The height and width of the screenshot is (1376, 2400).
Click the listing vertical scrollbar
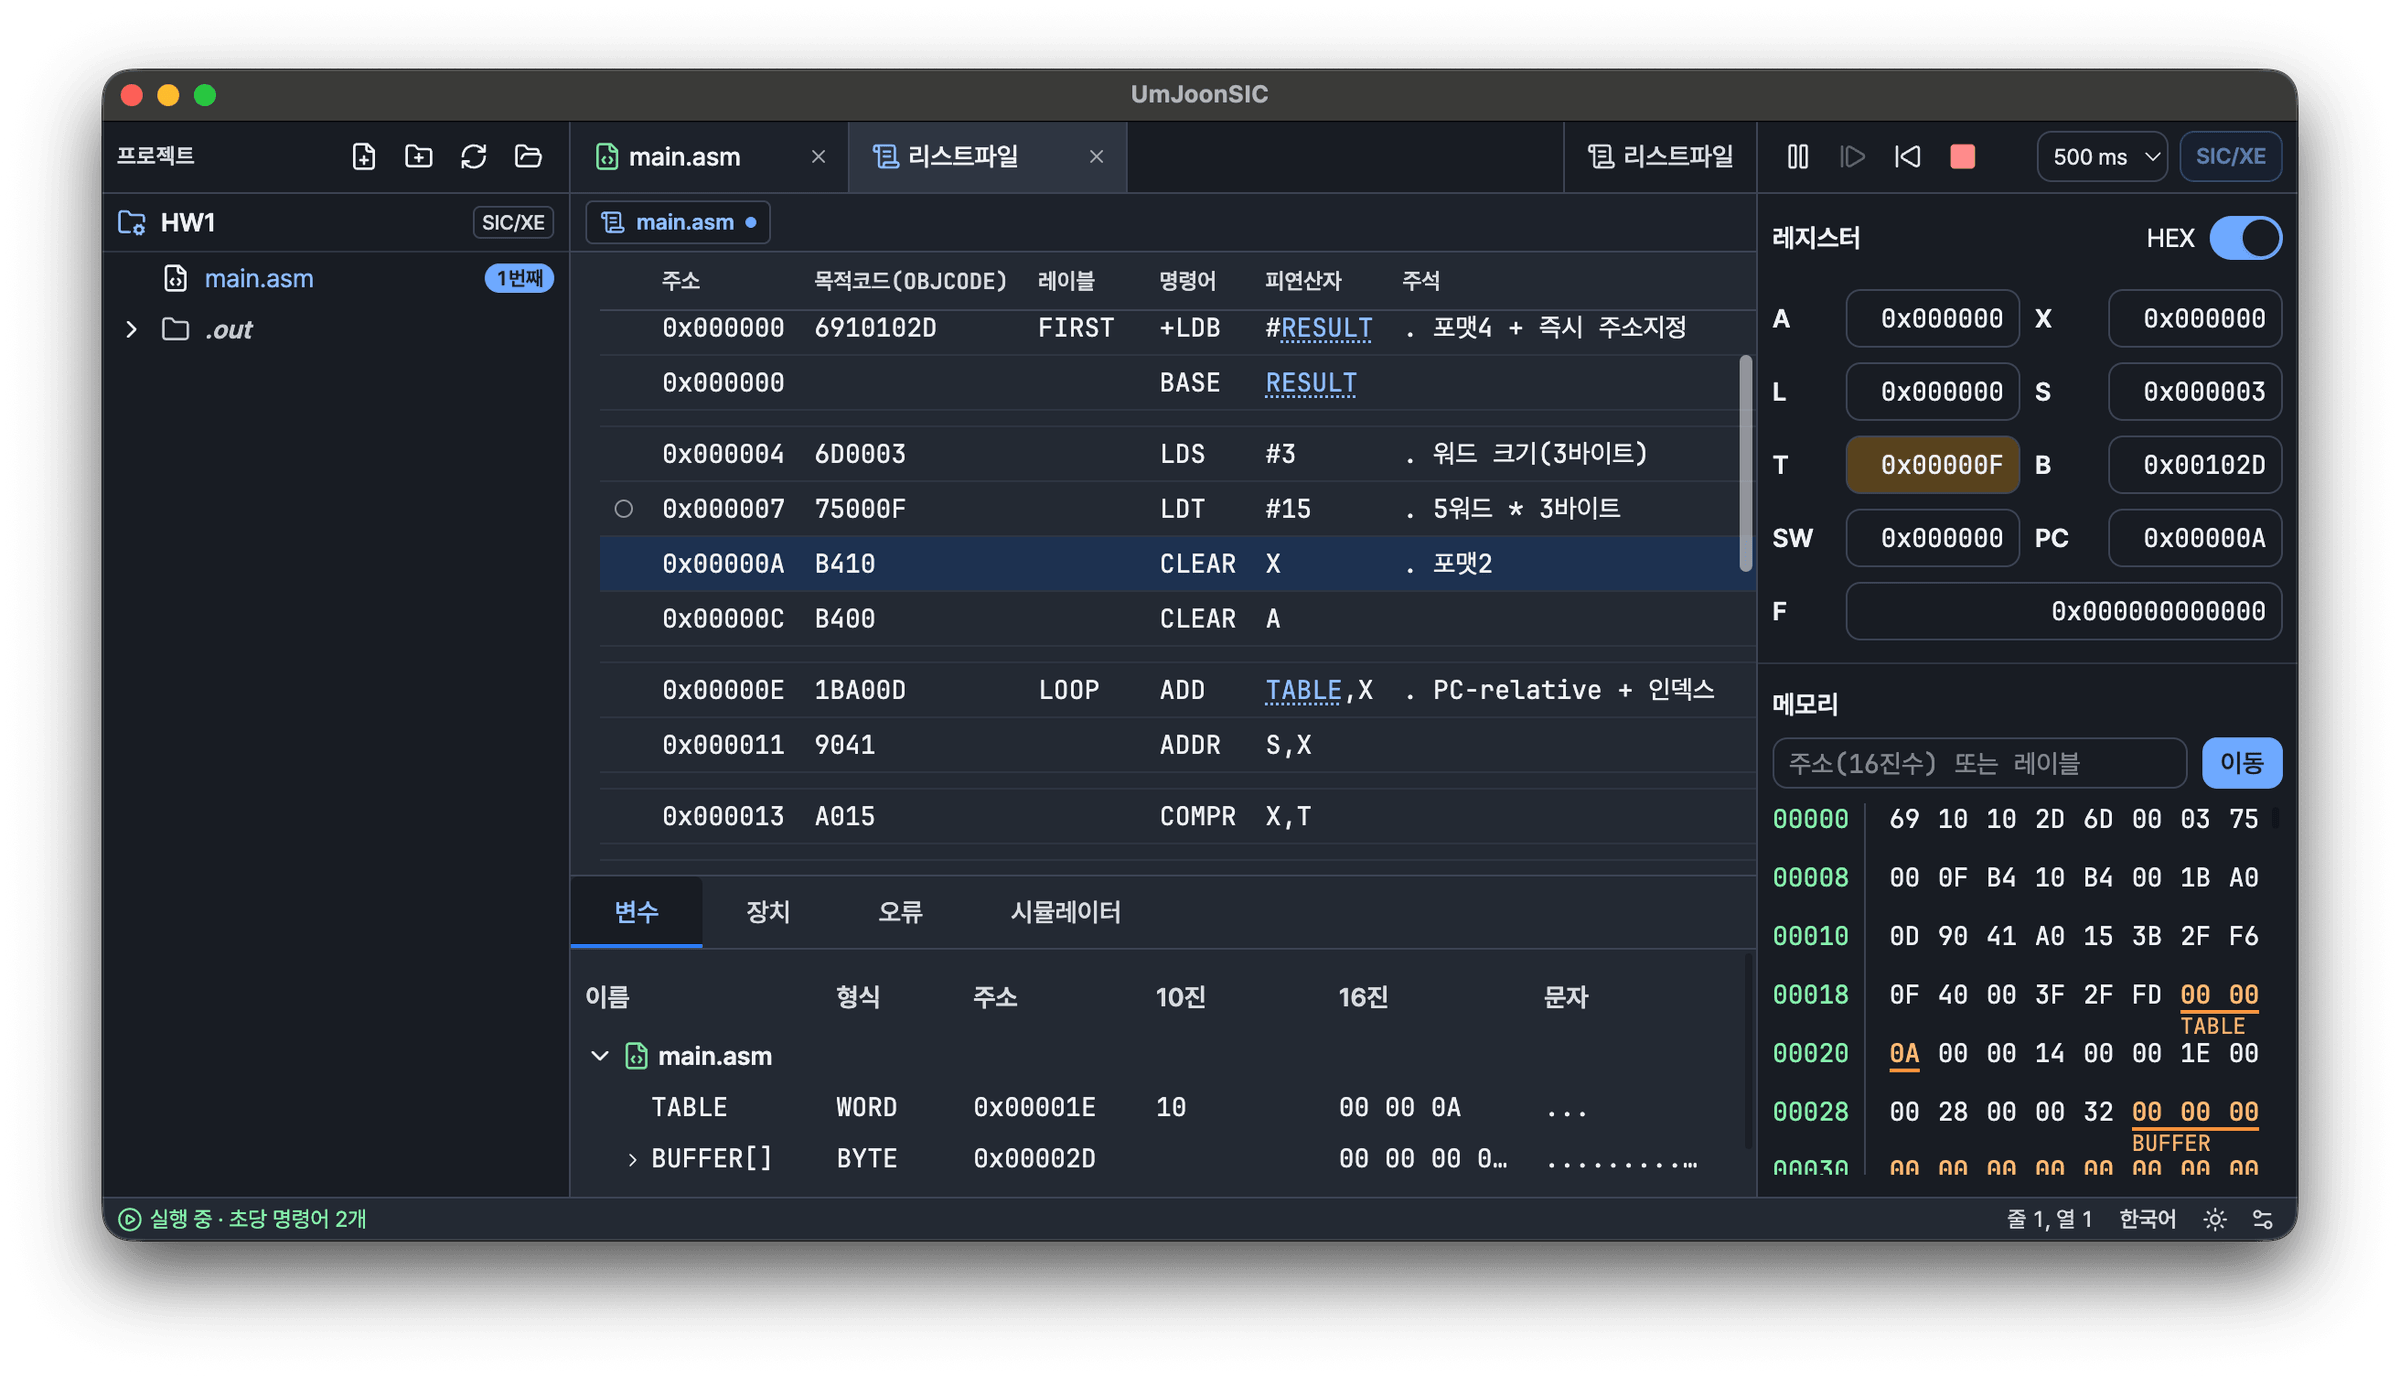(1746, 463)
